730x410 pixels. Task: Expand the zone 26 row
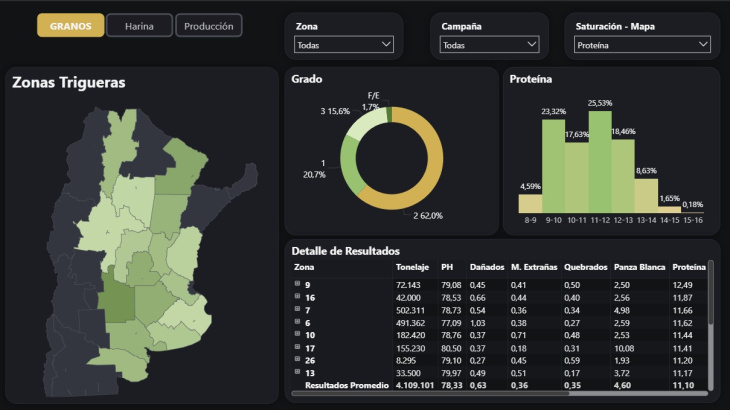coord(297,359)
